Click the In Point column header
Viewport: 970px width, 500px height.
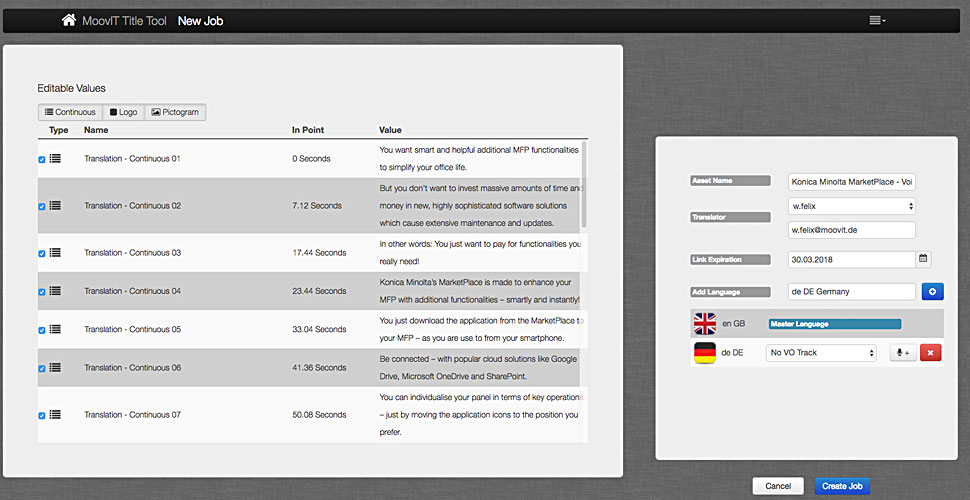pyautogui.click(x=308, y=130)
